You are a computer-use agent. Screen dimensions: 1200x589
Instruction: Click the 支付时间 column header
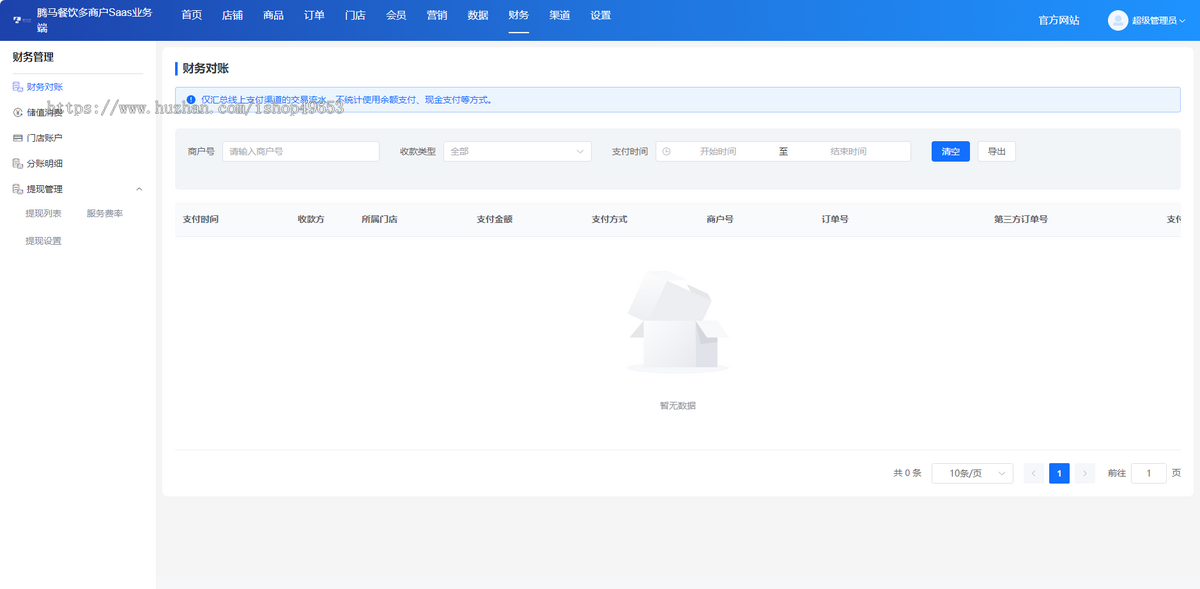201,219
